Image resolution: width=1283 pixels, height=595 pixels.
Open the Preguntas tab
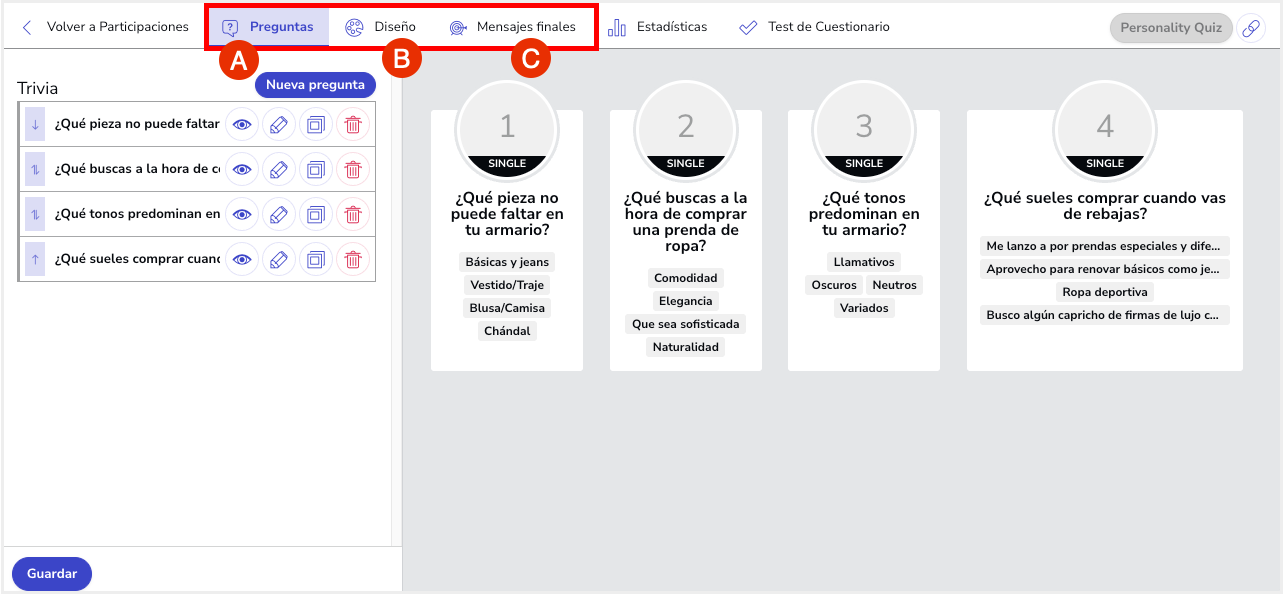(x=268, y=27)
